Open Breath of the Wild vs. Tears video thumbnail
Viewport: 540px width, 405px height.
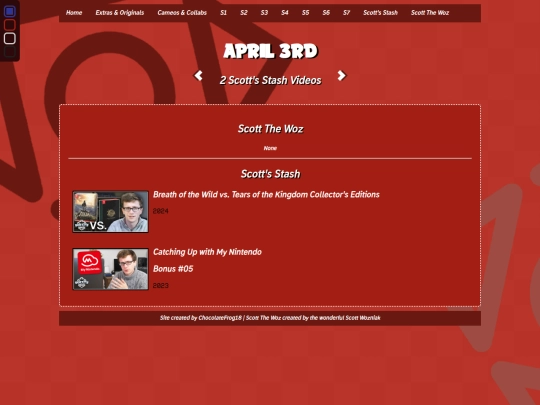click(111, 212)
